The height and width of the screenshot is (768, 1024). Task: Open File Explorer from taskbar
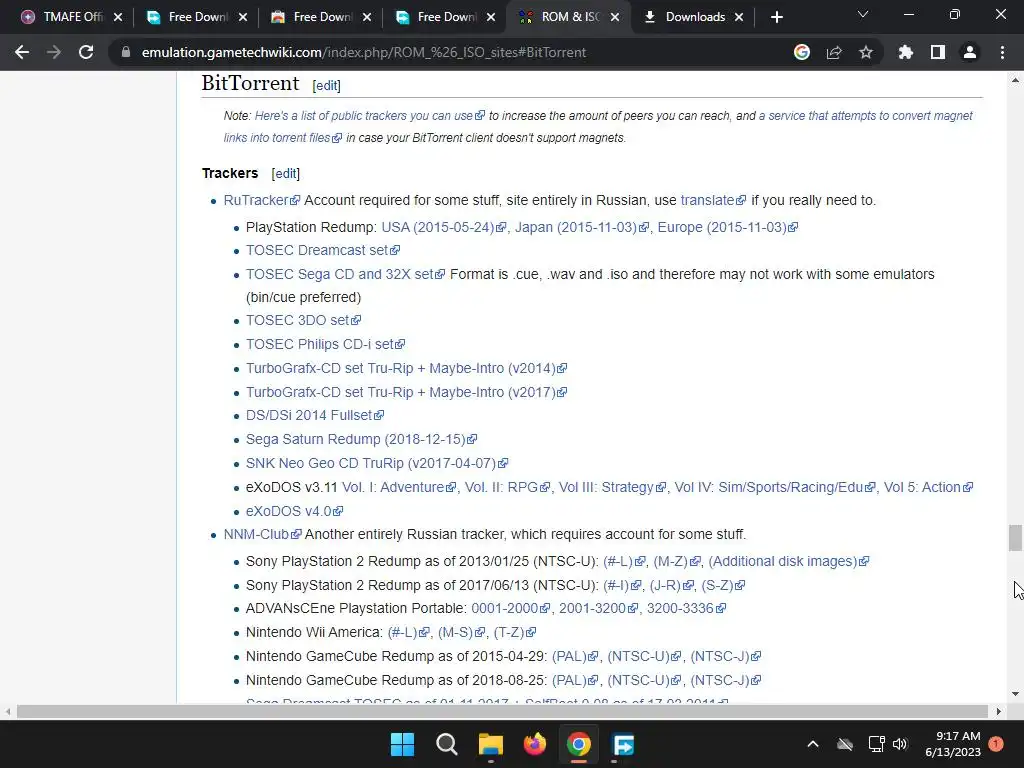(x=490, y=744)
